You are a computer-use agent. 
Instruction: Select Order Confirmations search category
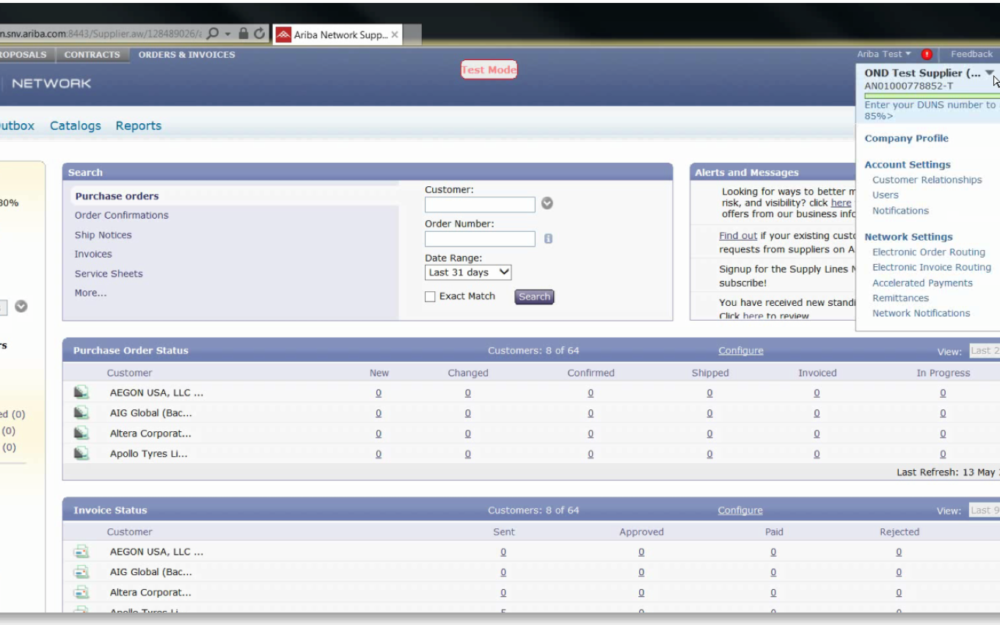(x=122, y=216)
